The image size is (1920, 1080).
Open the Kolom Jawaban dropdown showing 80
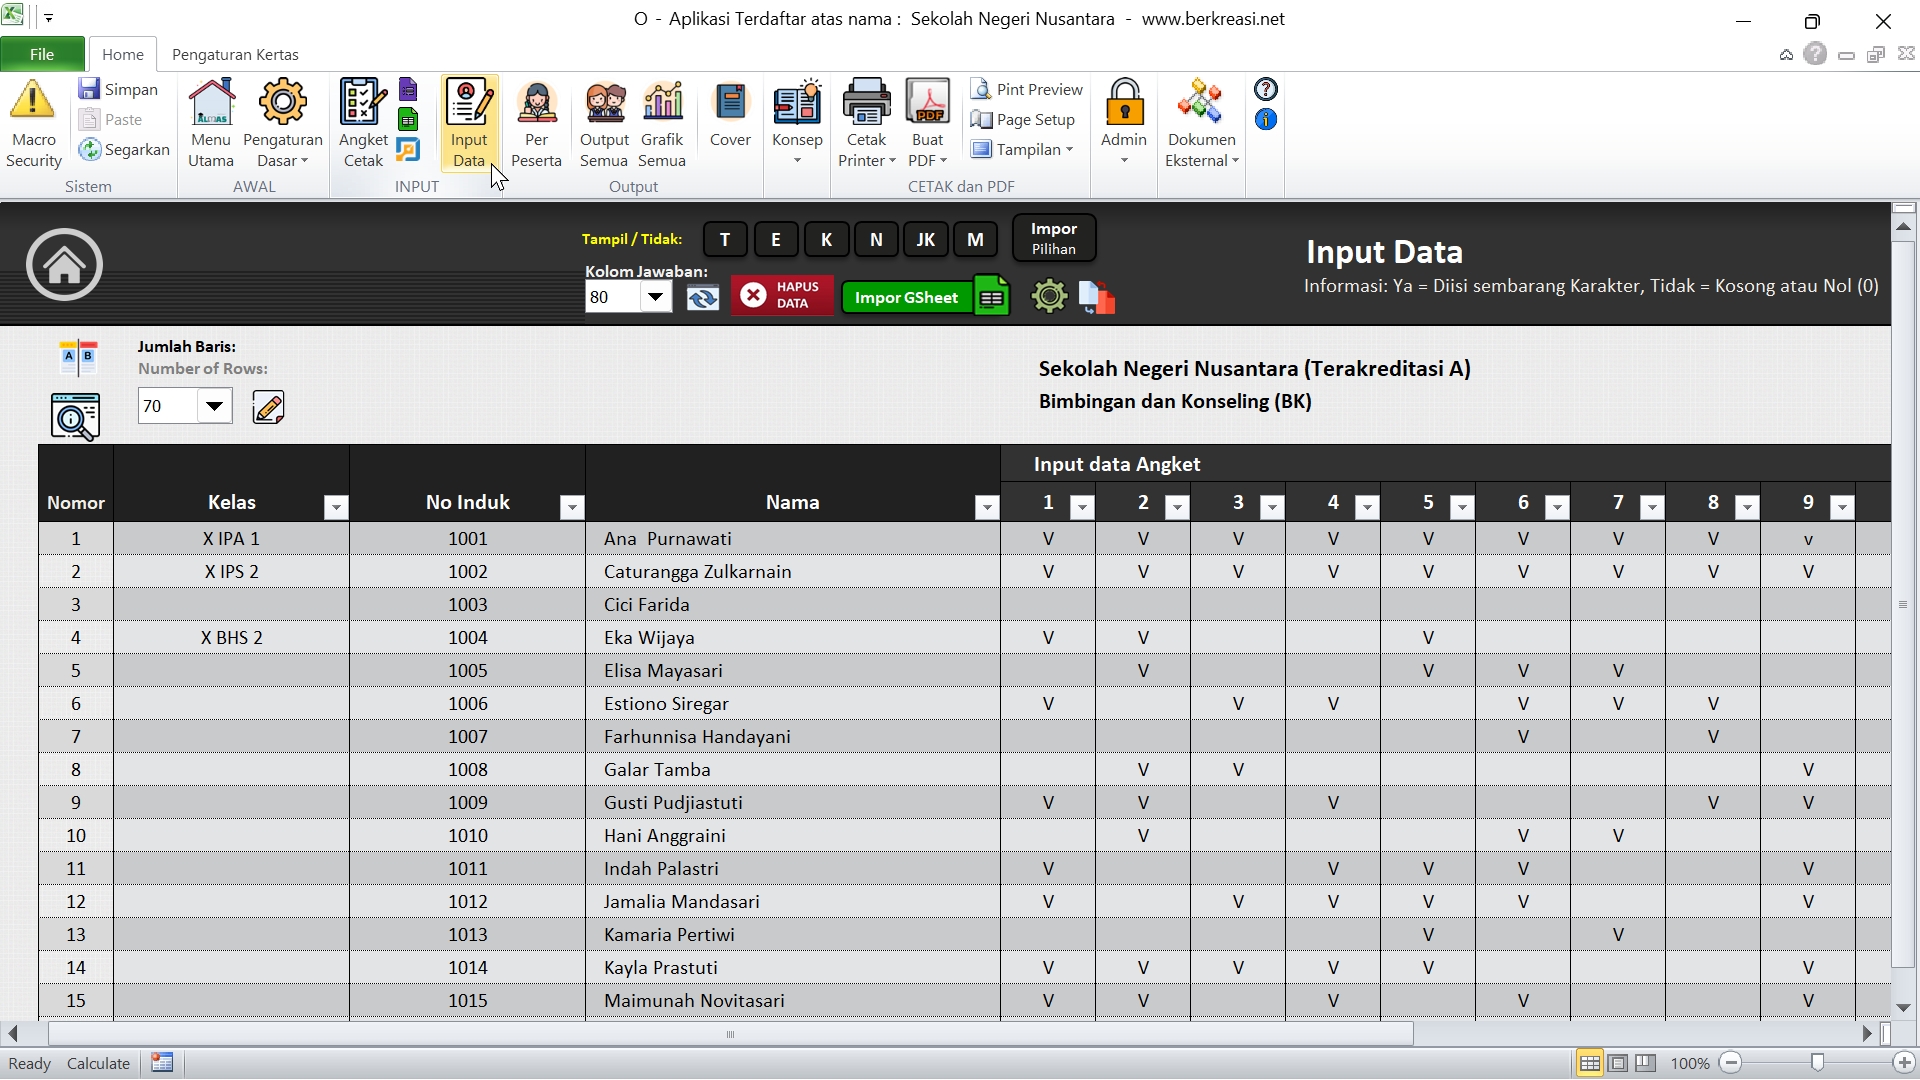[x=656, y=297]
